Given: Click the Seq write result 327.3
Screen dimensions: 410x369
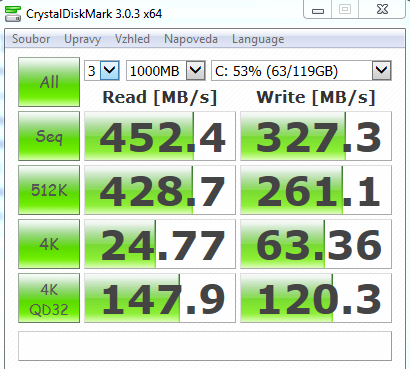Looking at the screenshot, I should click(316, 136).
